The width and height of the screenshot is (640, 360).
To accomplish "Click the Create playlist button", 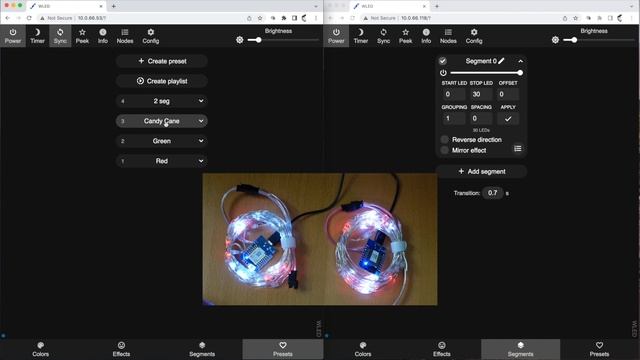I will 162,81.
